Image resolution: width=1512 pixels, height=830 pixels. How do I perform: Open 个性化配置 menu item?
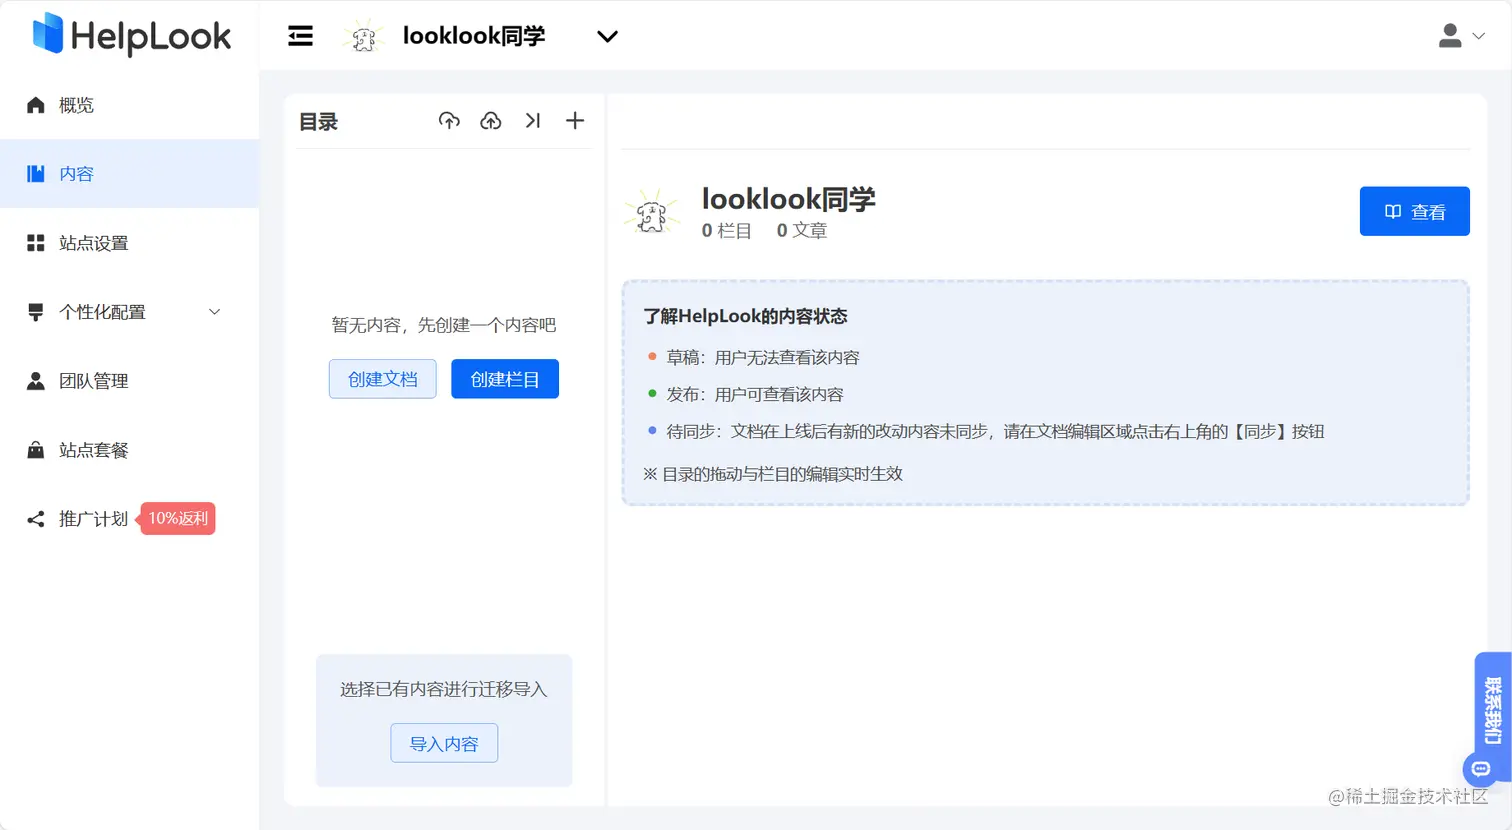(x=129, y=312)
